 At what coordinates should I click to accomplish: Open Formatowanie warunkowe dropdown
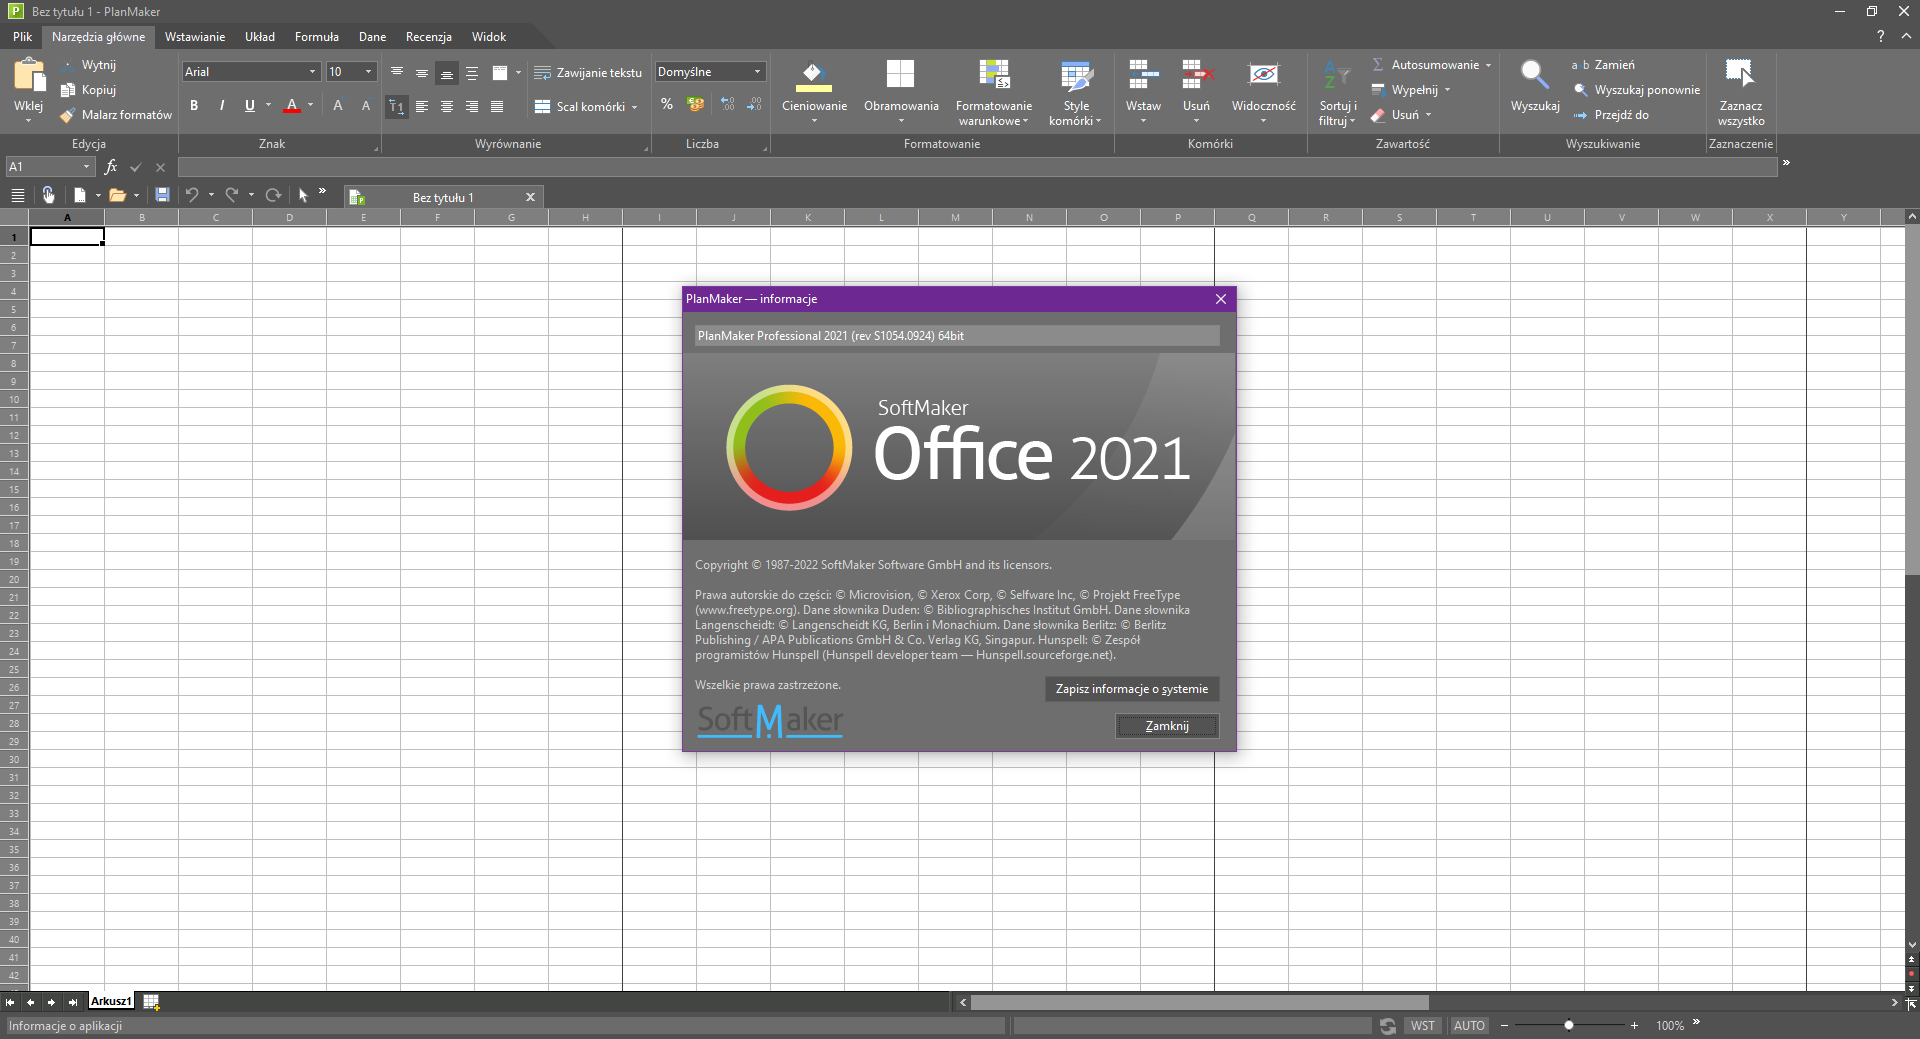tap(993, 93)
